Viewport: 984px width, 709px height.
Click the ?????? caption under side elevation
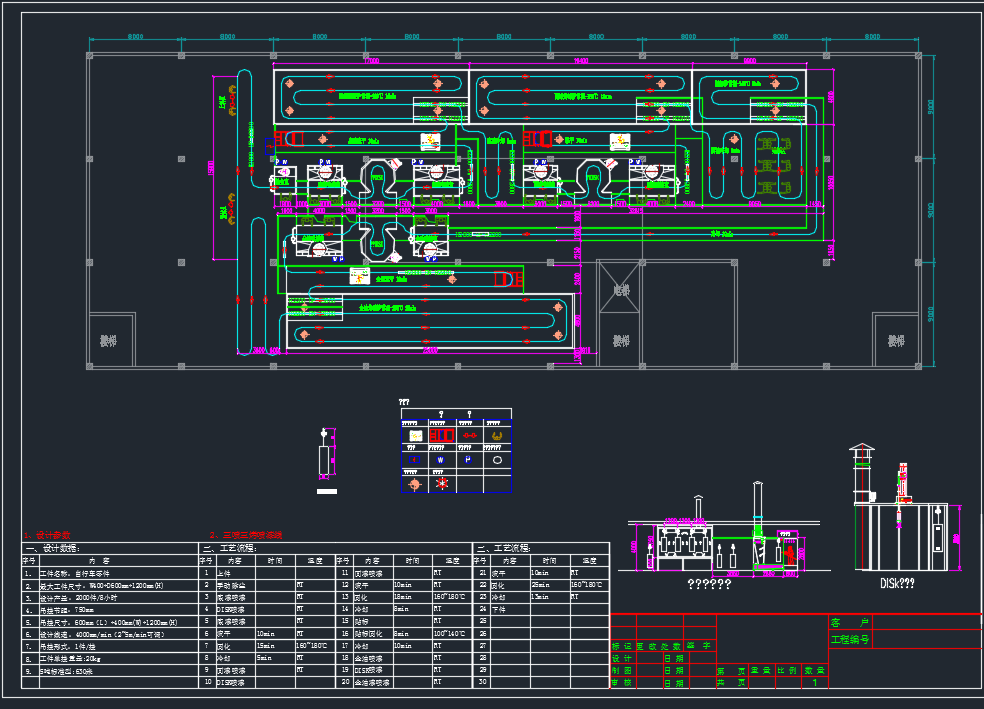[x=709, y=584]
